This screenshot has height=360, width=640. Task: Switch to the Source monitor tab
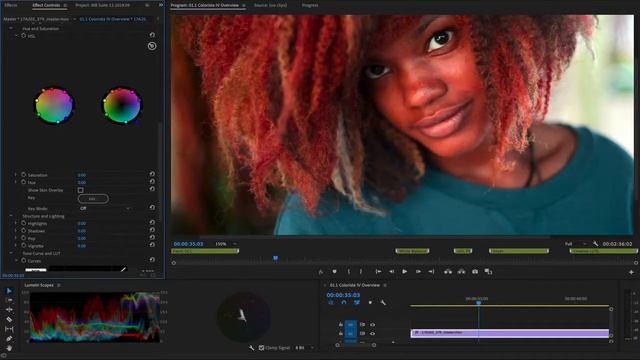point(270,5)
